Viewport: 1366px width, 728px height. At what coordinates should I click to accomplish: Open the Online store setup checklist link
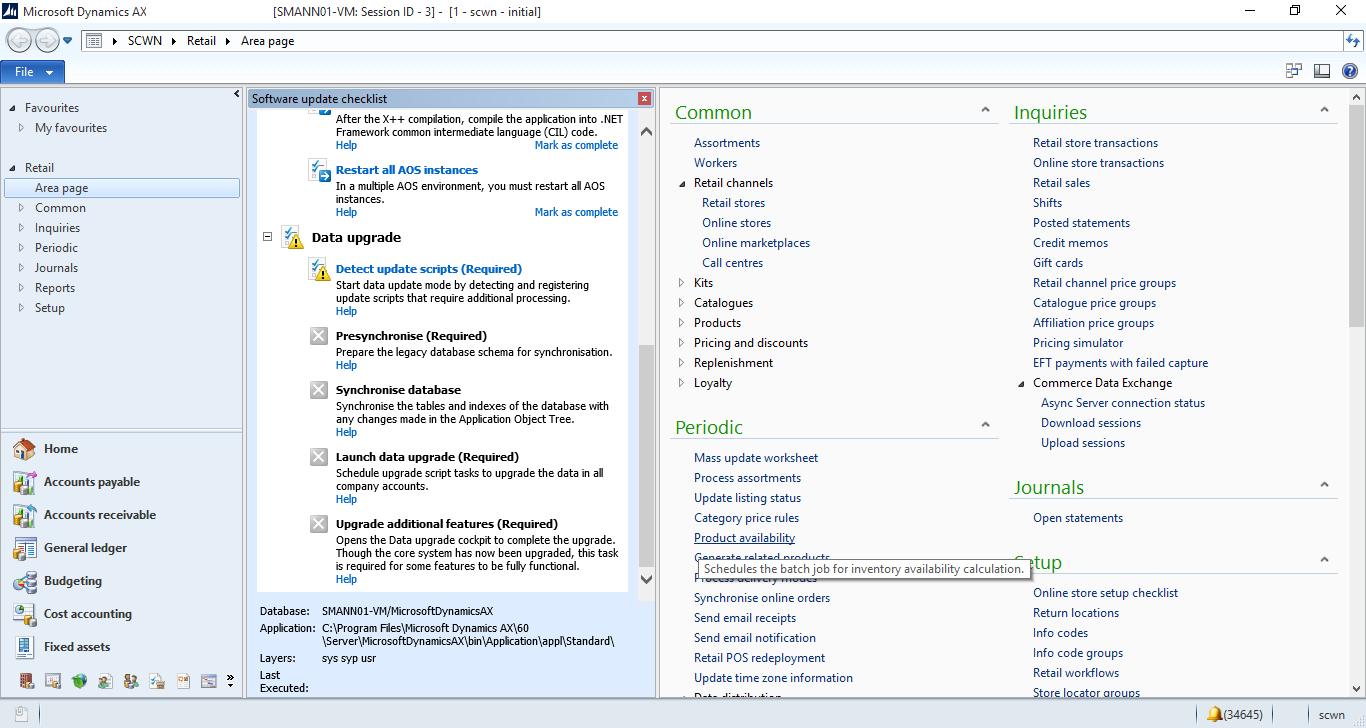pos(1105,593)
